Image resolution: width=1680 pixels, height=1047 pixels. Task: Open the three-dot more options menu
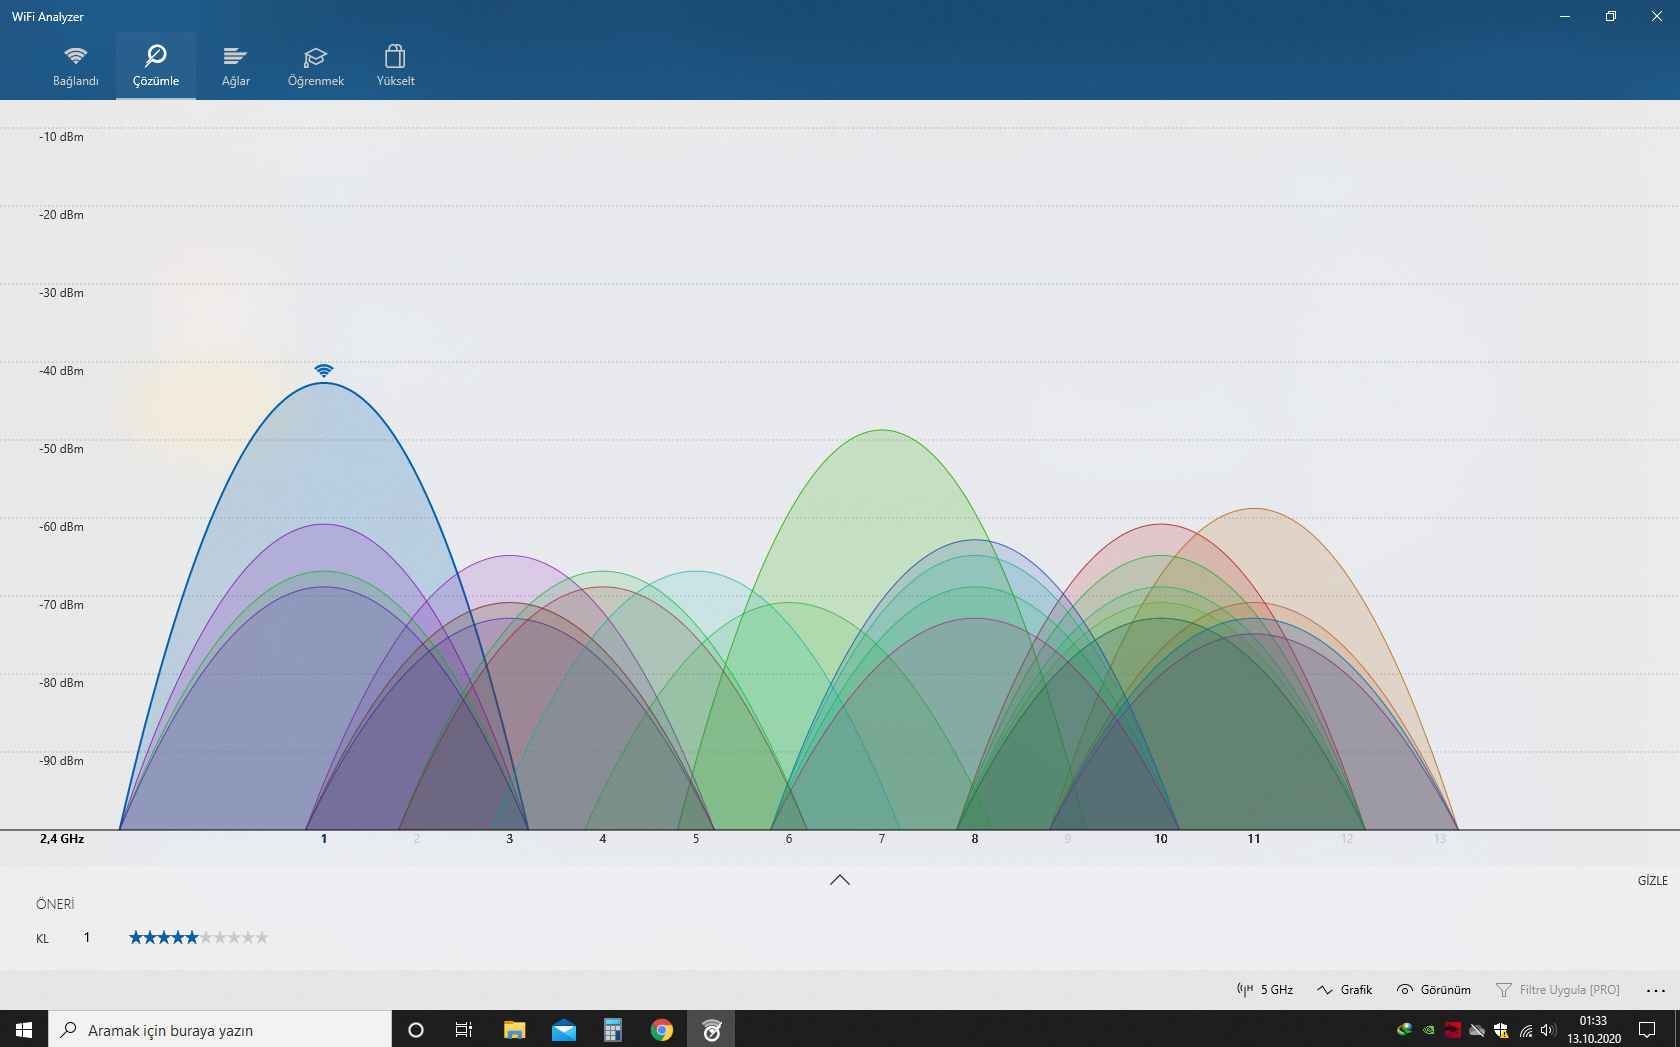click(1656, 990)
